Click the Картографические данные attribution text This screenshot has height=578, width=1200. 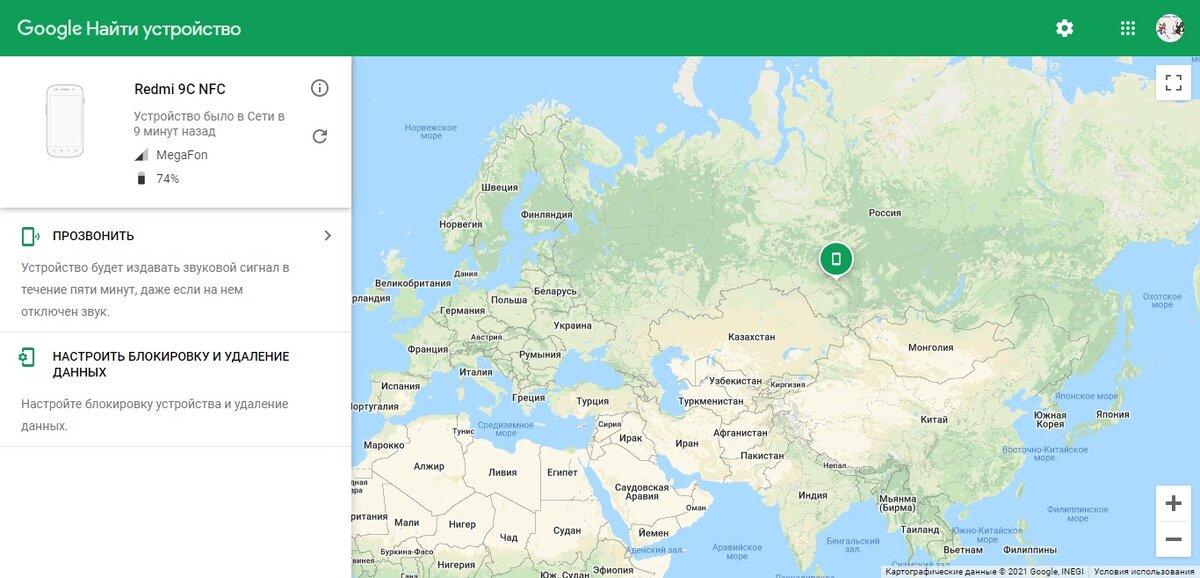[984, 572]
